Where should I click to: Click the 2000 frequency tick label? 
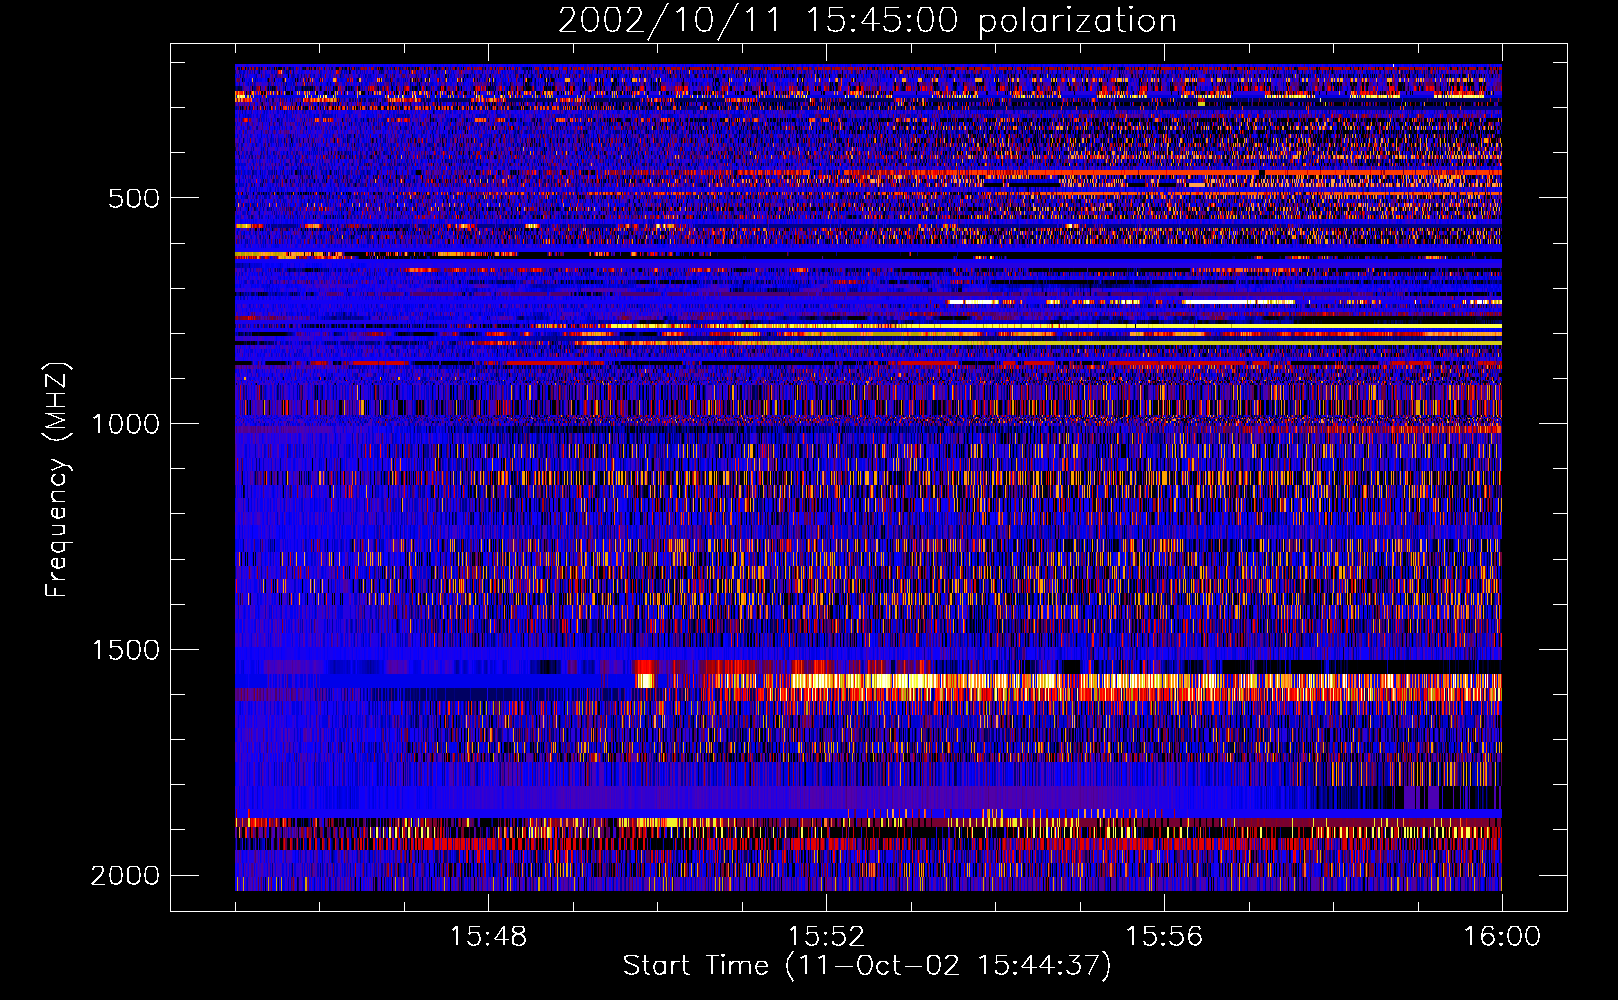point(126,876)
